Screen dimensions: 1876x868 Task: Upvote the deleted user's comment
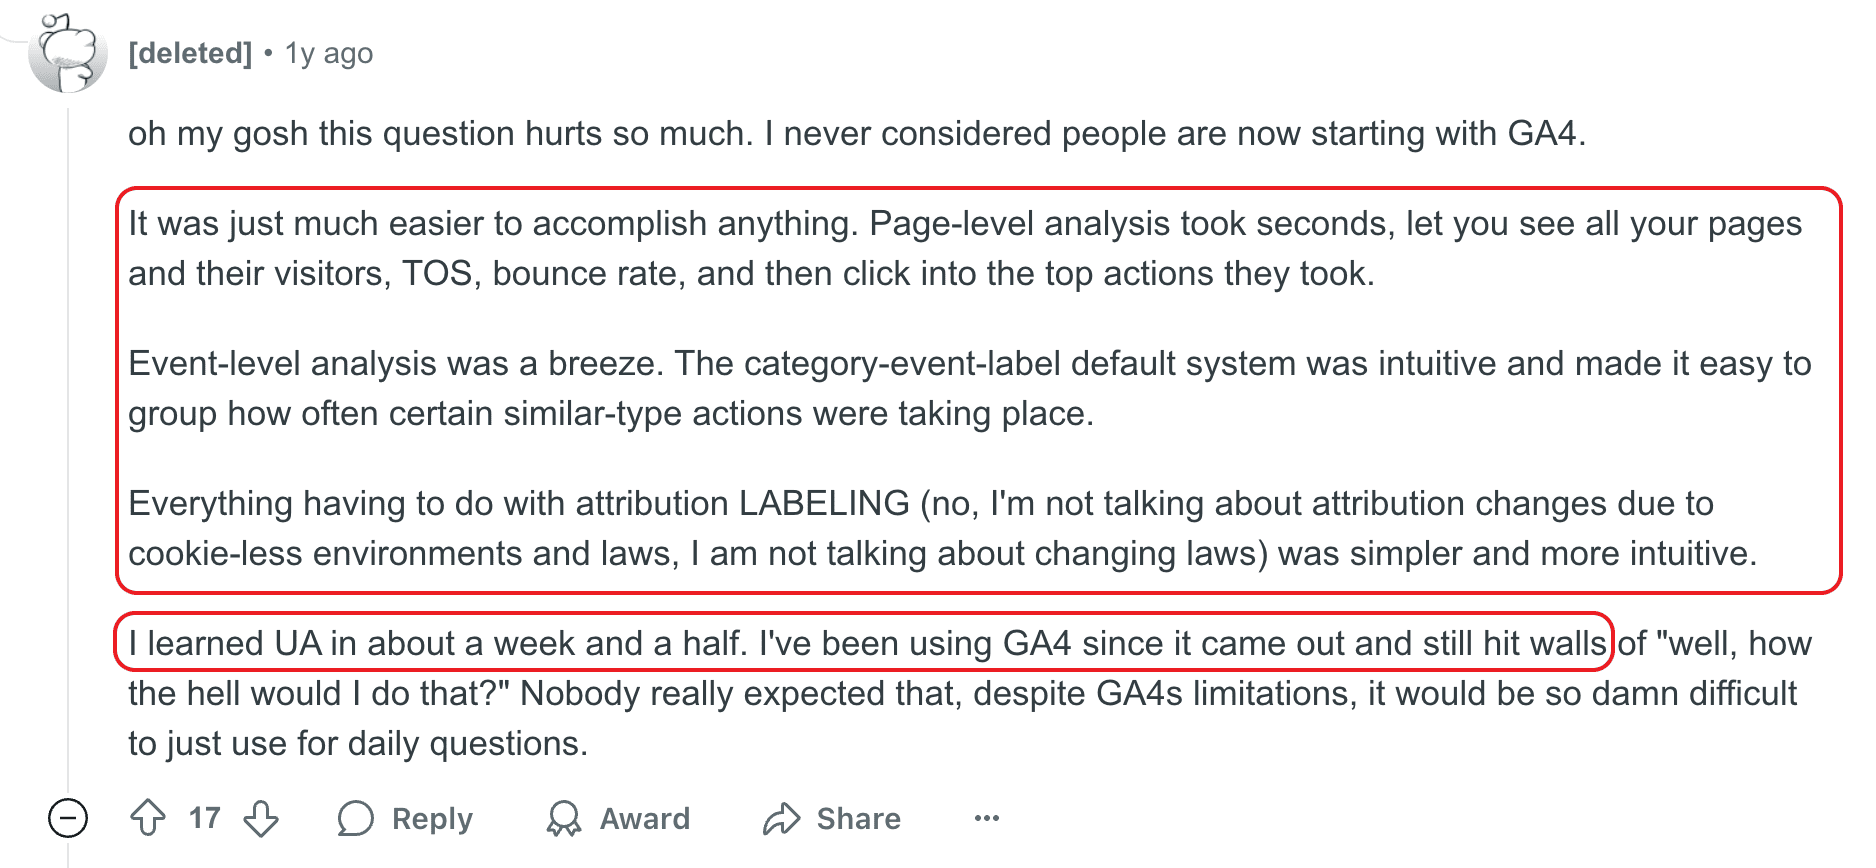[148, 818]
